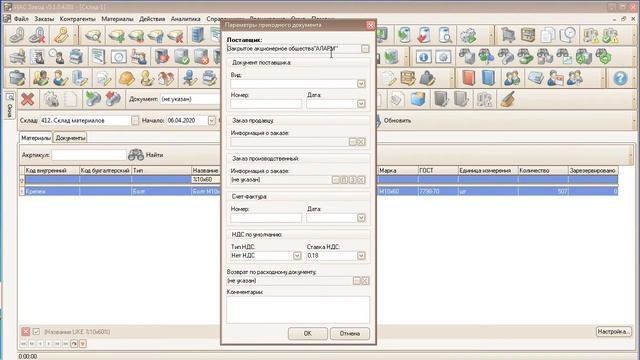640x360 pixels.
Task: Click the ГОСТ column header
Action: (x=438, y=170)
